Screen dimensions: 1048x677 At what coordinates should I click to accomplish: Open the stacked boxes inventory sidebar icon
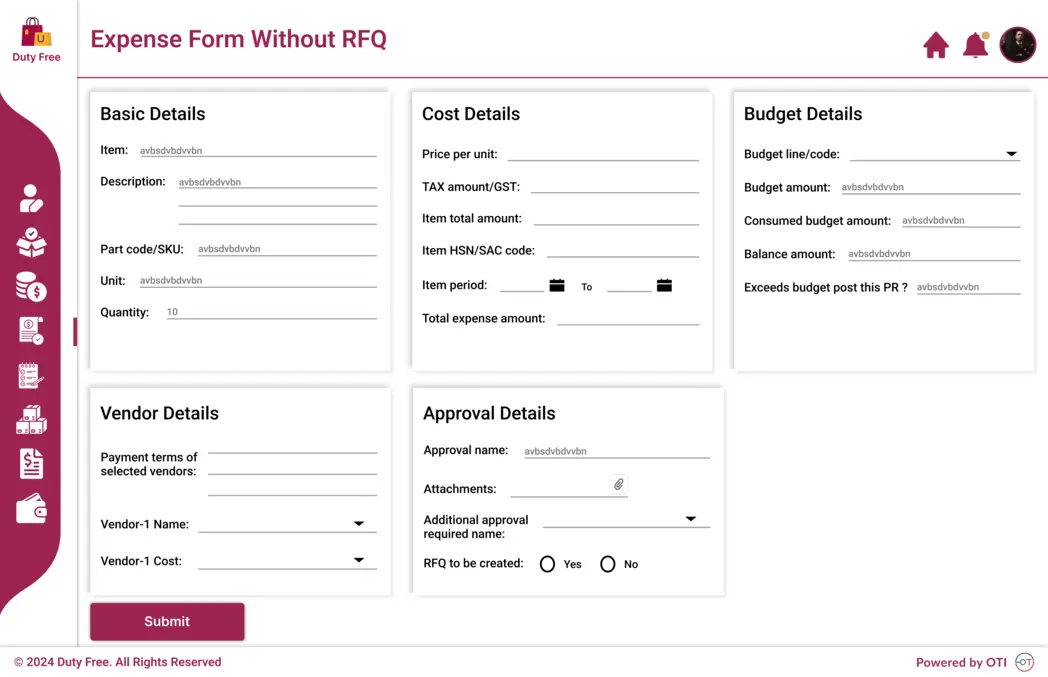(x=31, y=420)
